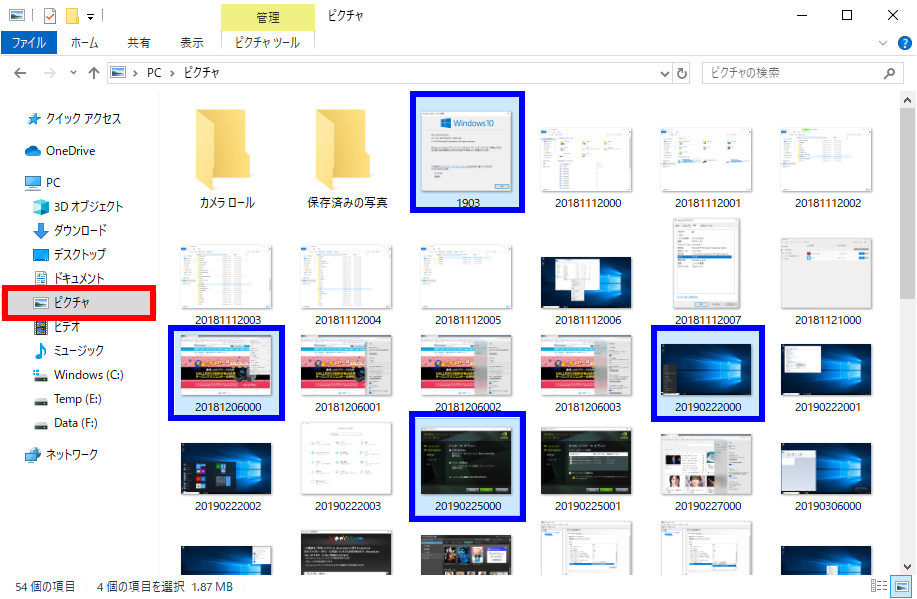Go forward with the right arrow
Image resolution: width=917 pixels, height=599 pixels.
click(x=50, y=73)
